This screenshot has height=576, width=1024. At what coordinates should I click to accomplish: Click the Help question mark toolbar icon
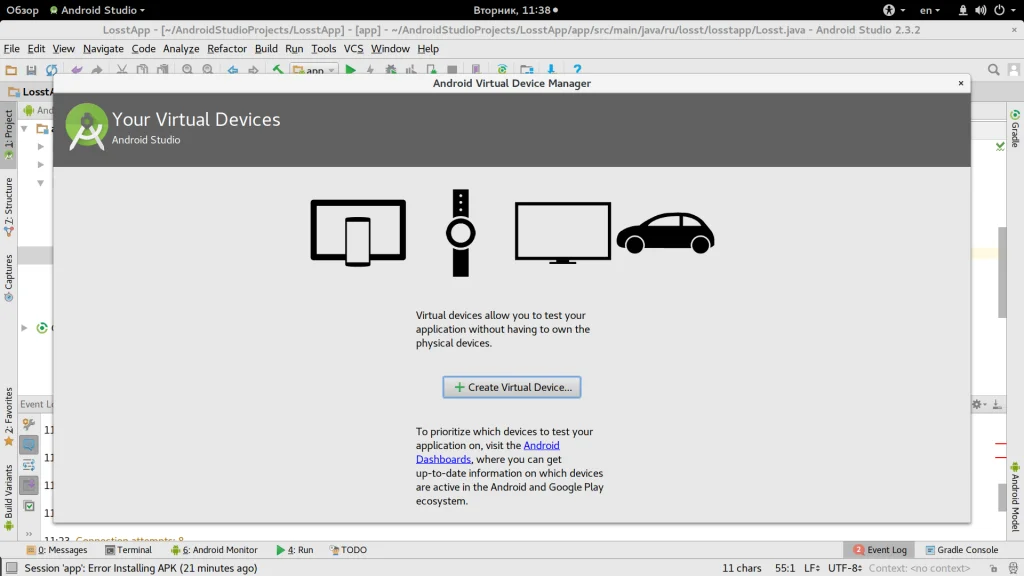click(x=577, y=70)
